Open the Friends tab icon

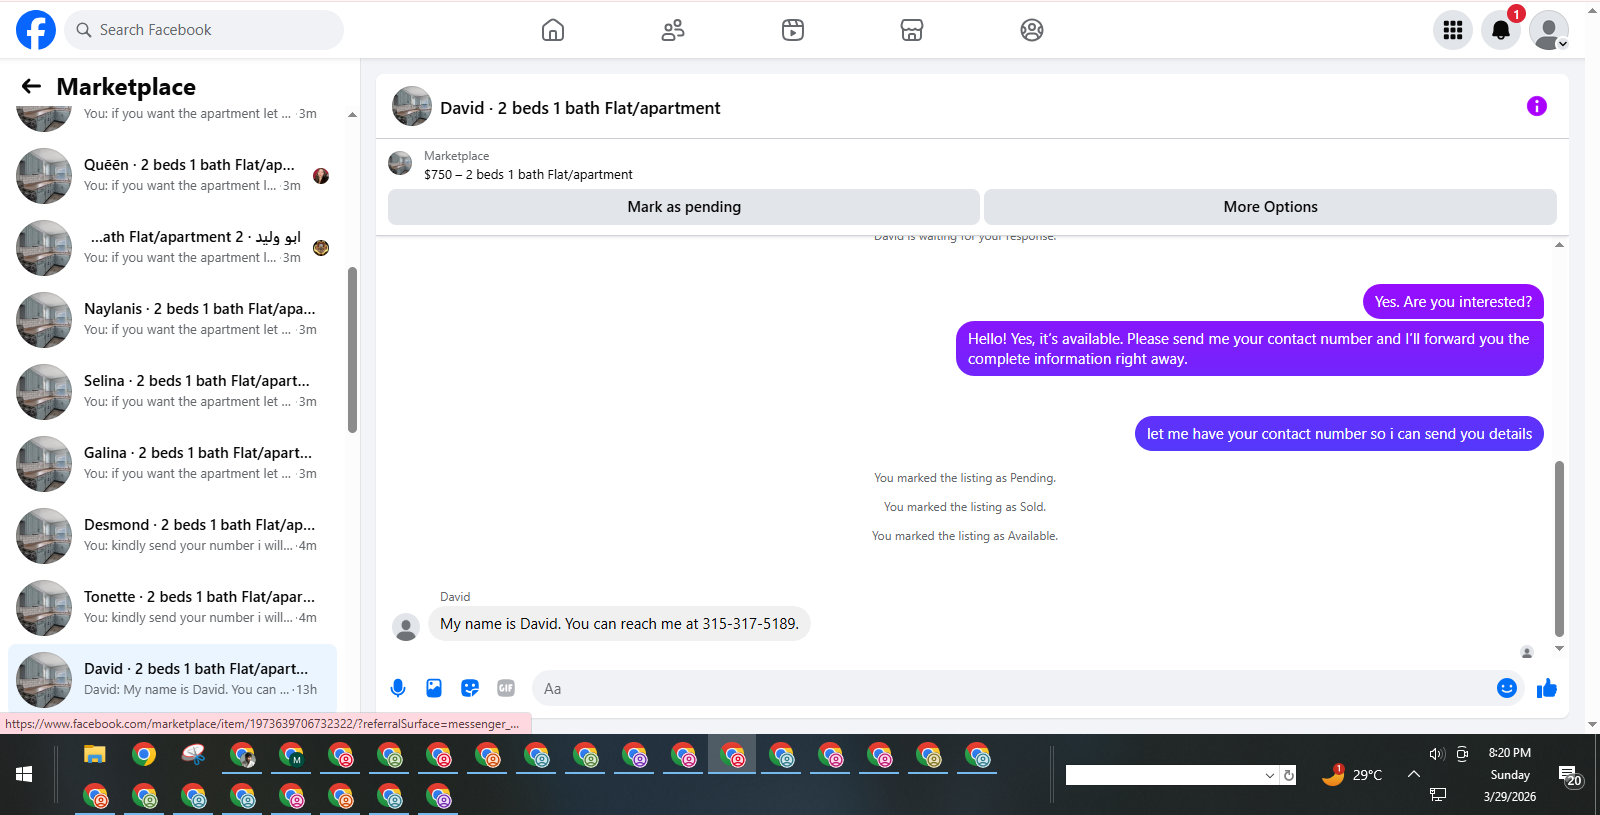click(x=673, y=30)
